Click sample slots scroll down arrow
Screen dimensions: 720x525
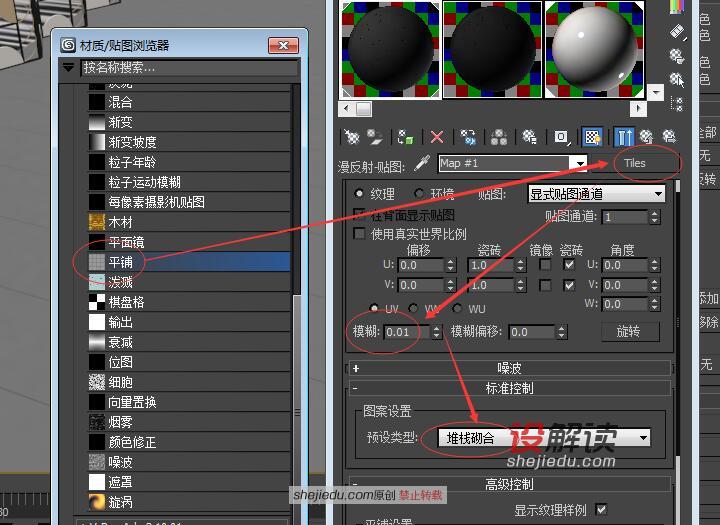(656, 92)
